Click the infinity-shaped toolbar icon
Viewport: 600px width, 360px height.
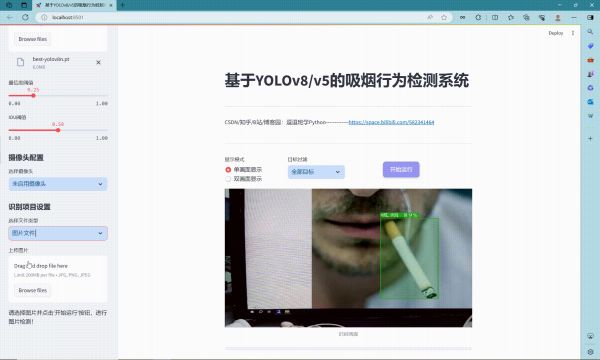point(463,17)
